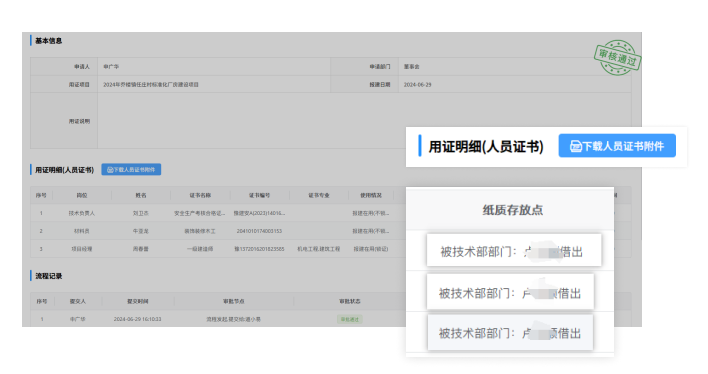Click the 一级建造师 certificate name cell

(200, 249)
